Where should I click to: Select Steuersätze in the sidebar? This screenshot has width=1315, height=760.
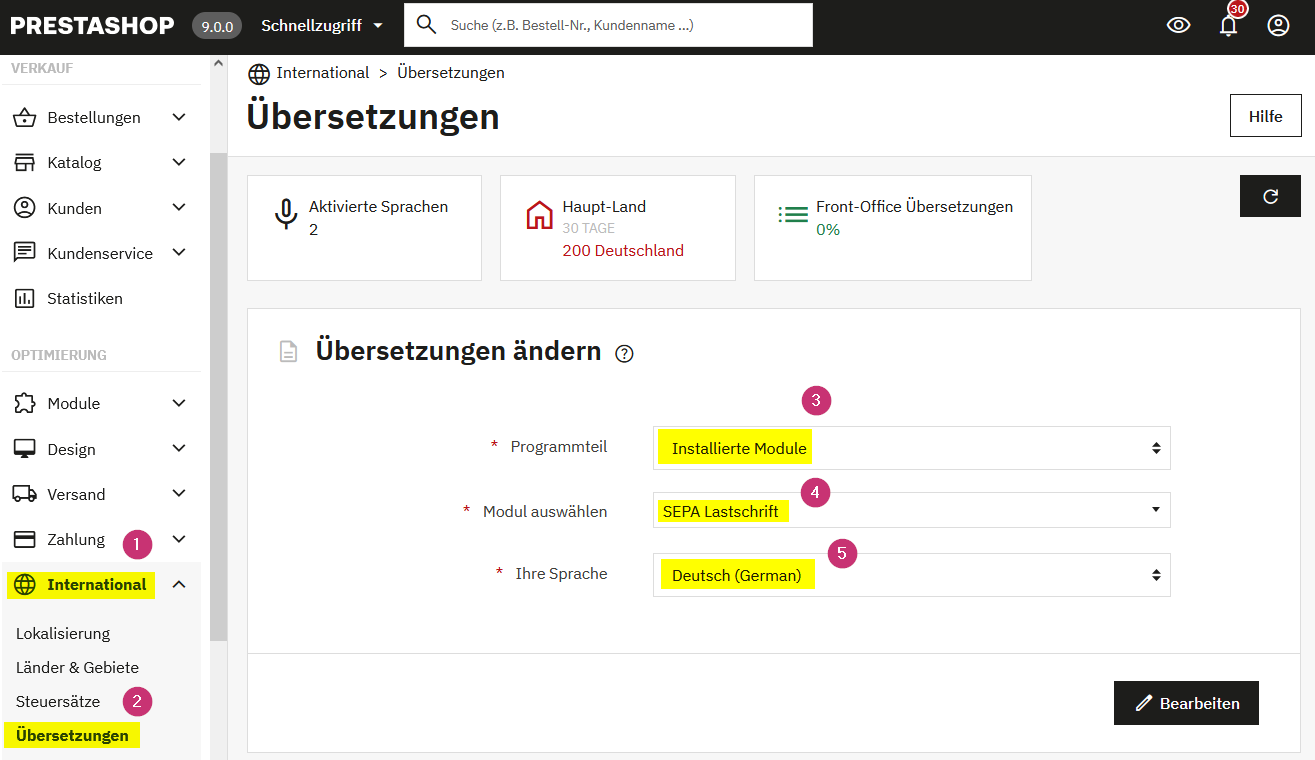tap(58, 701)
